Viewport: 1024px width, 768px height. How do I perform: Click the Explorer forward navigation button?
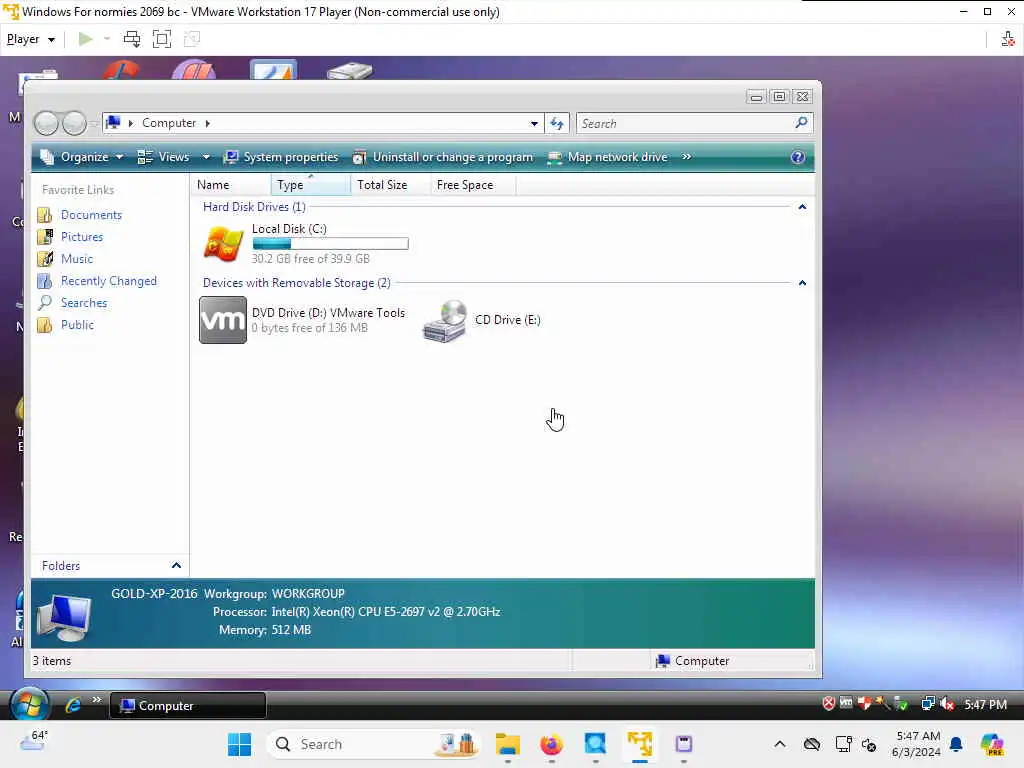(x=74, y=123)
